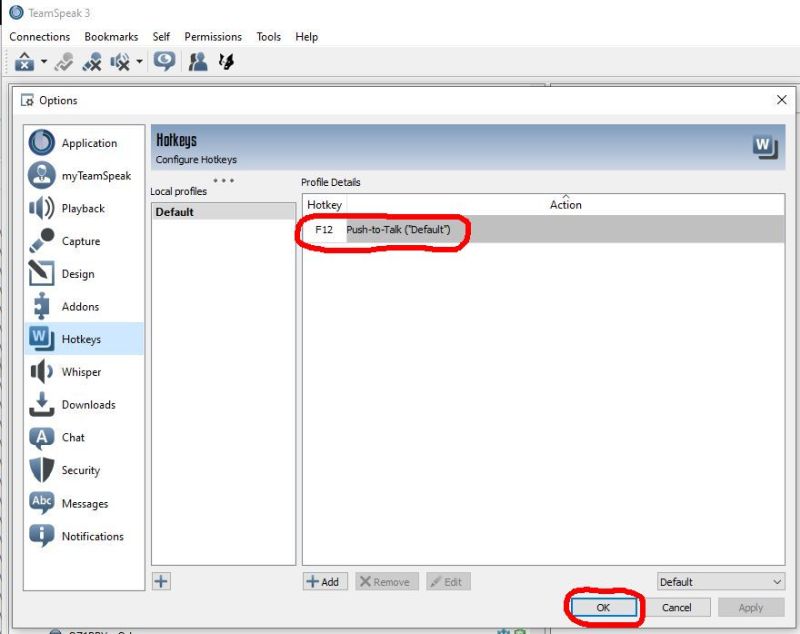Click the Disconnect from current server icon
The width and height of the screenshot is (800, 634).
pos(64,62)
